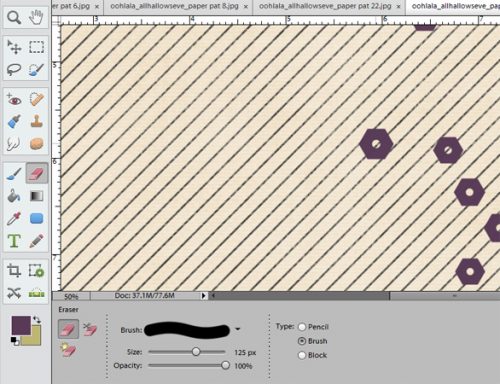500x384 pixels.
Task: Activate the Crop tool
Action: [x=14, y=270]
